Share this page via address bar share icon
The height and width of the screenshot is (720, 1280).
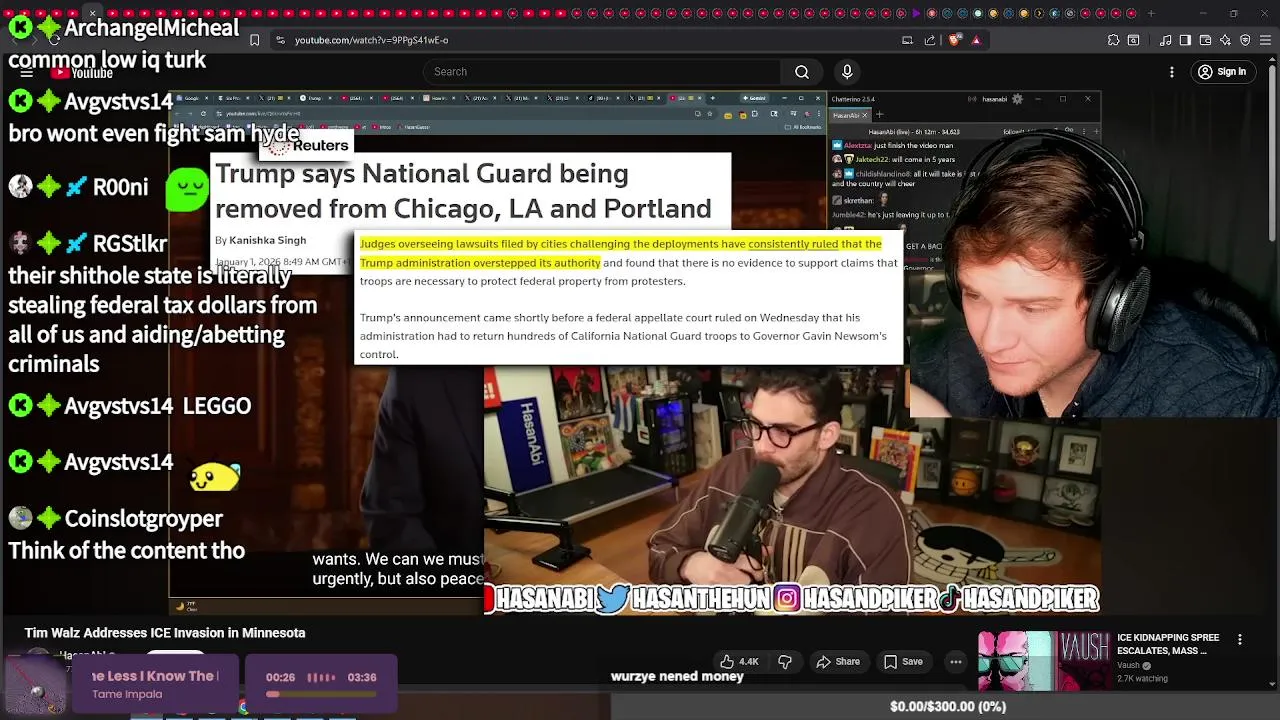(x=930, y=40)
